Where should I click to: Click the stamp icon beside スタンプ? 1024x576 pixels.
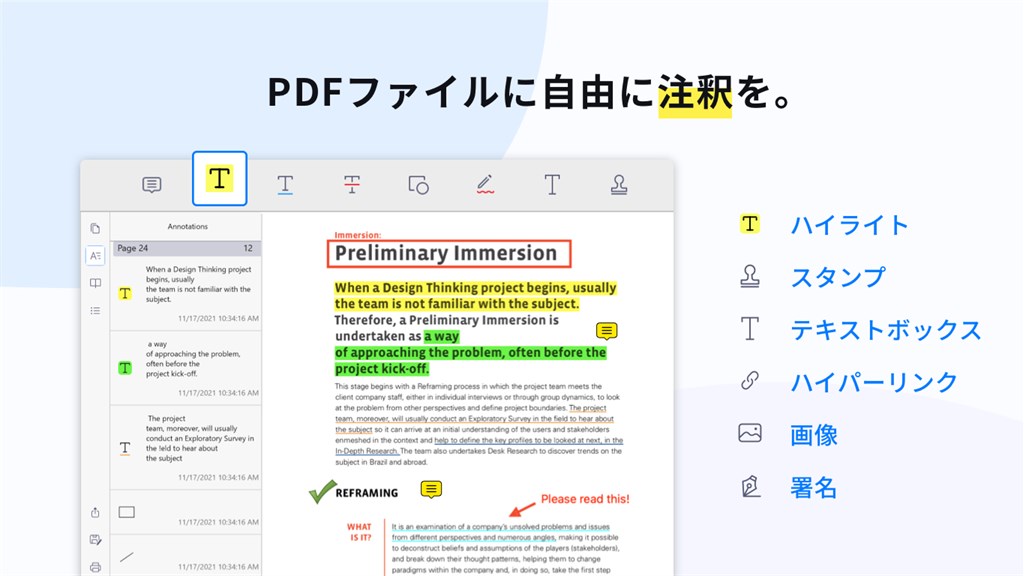tap(750, 276)
